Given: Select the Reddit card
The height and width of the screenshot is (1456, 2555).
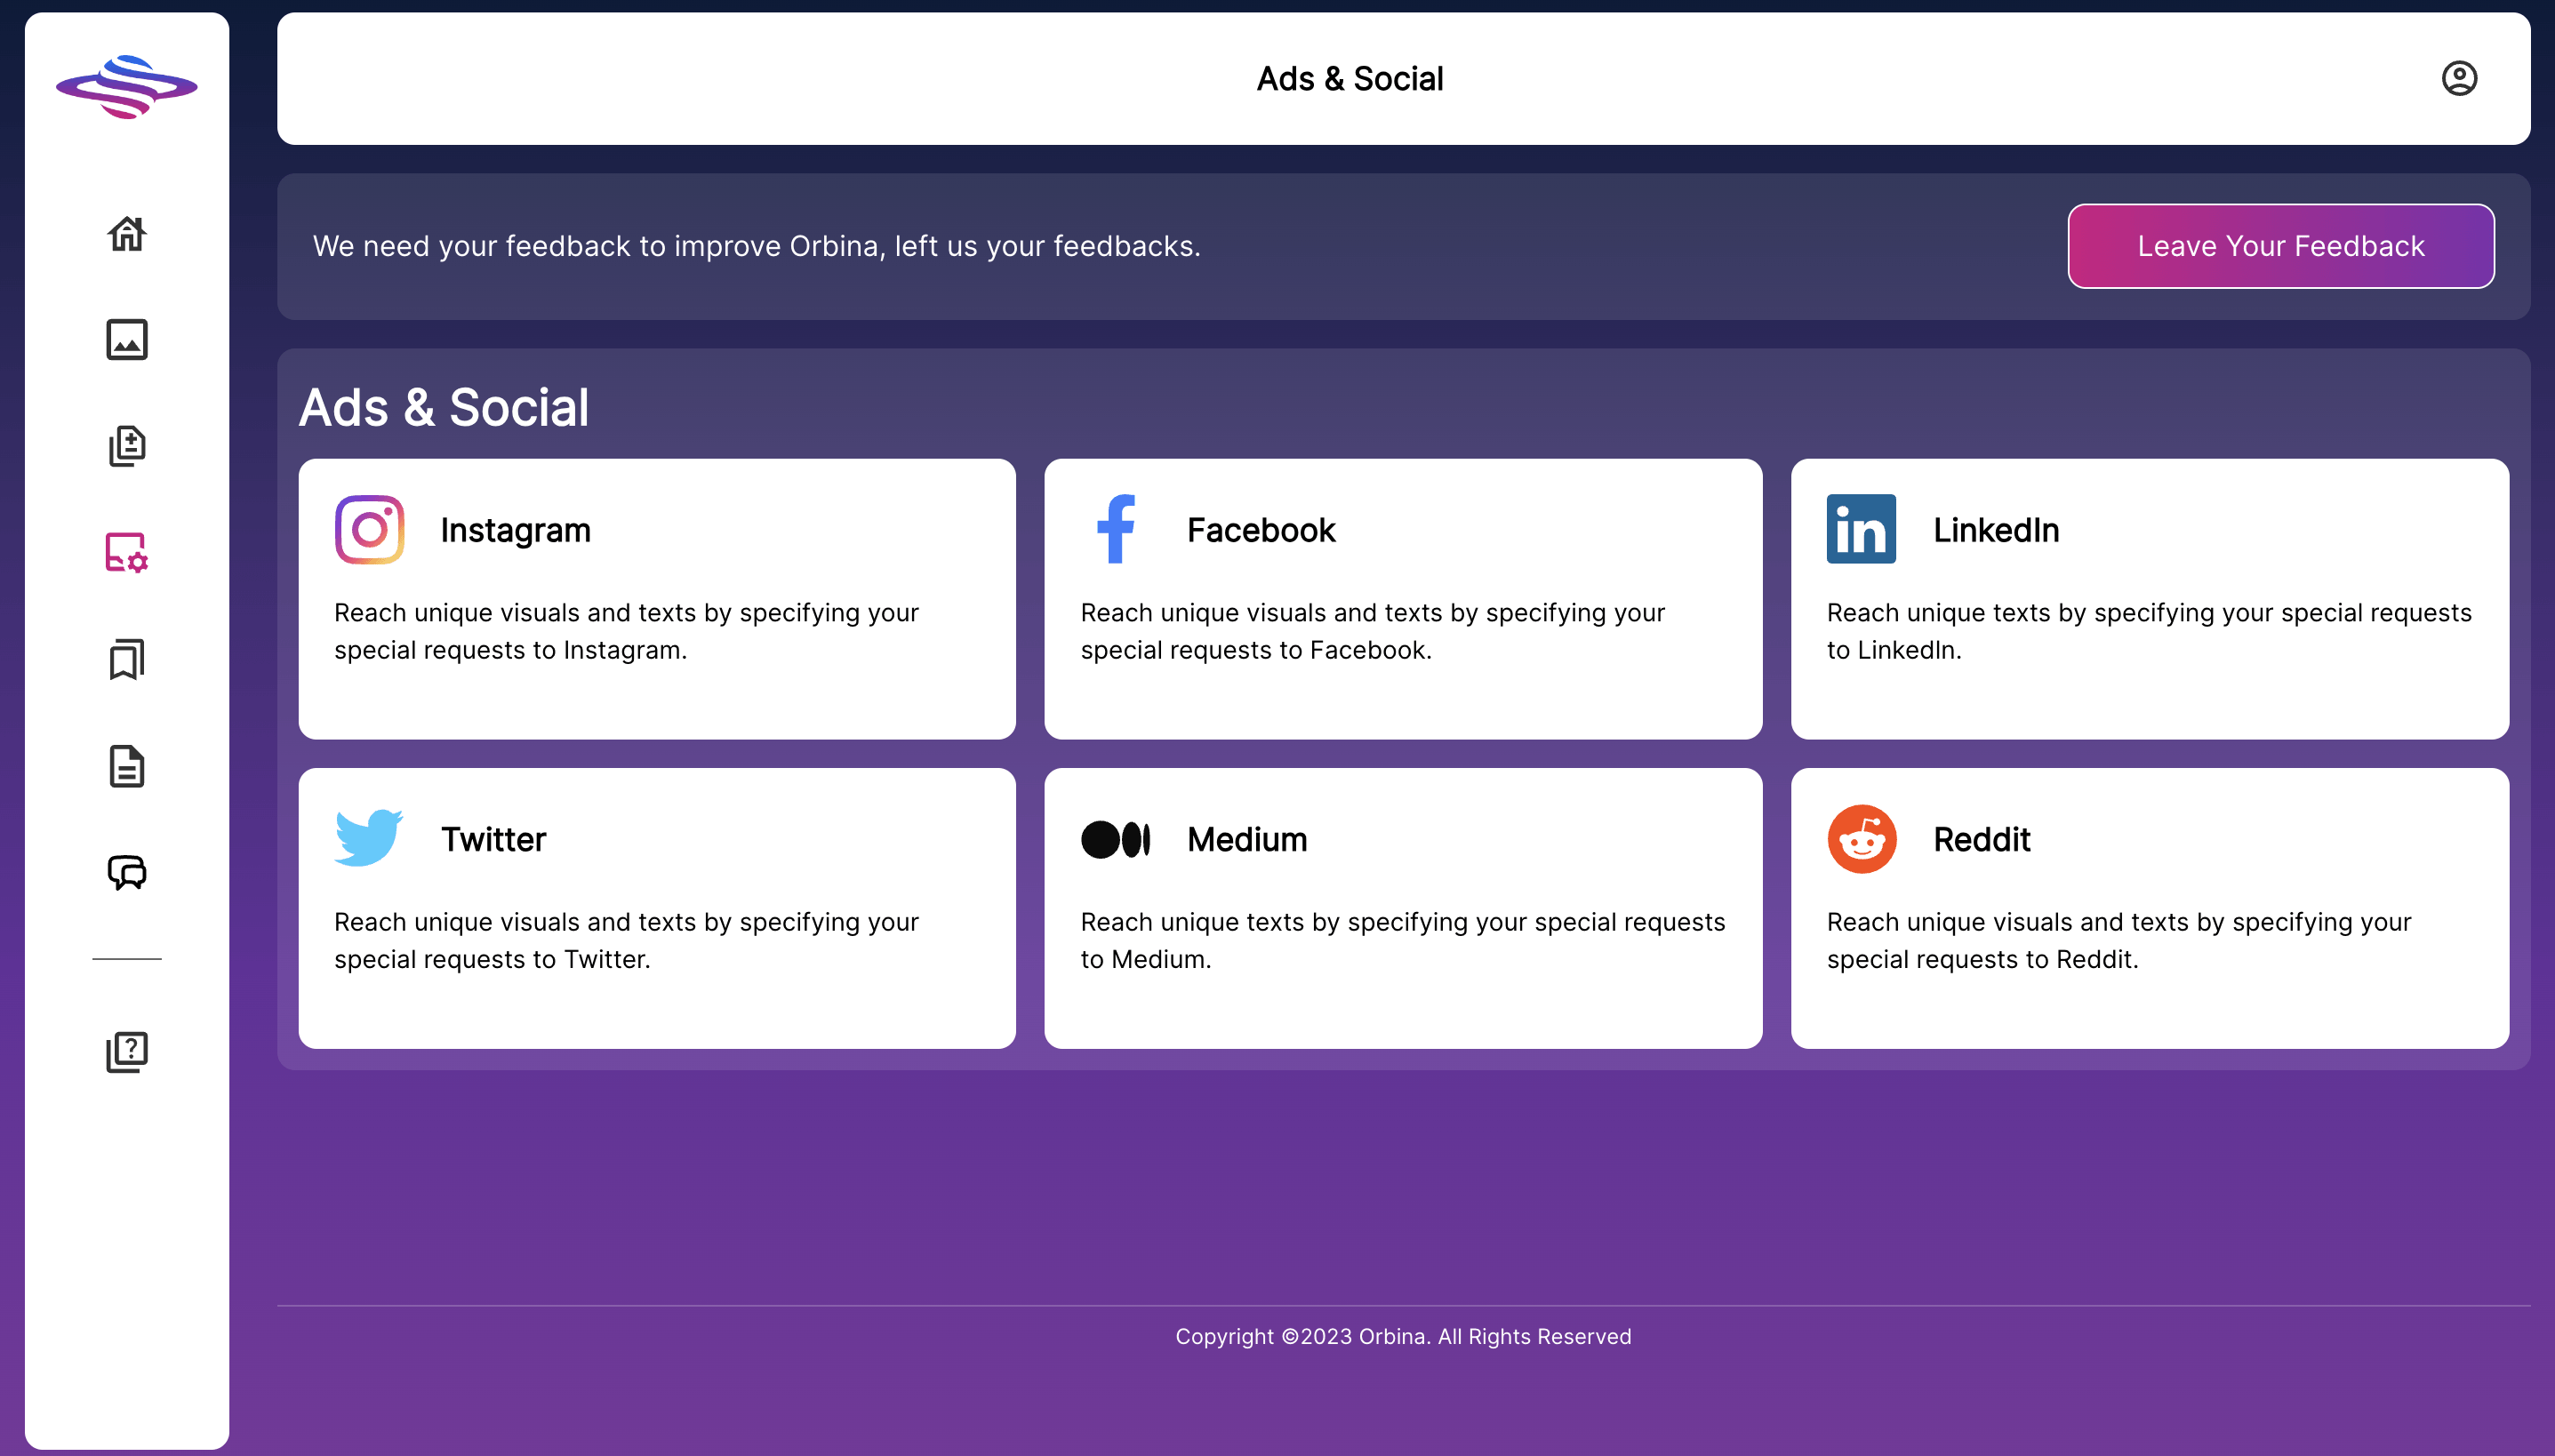Looking at the screenshot, I should 2149,908.
